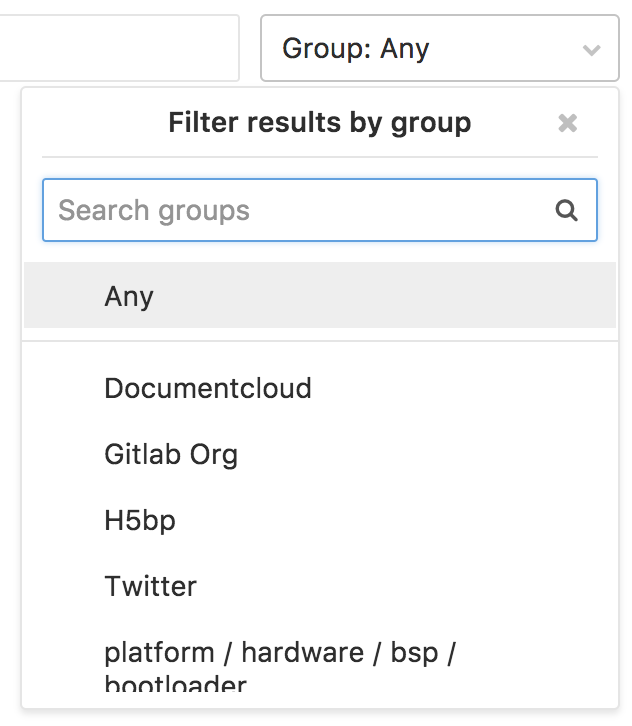
Task: Open the Group: Any dropdown
Action: pyautogui.click(x=440, y=48)
